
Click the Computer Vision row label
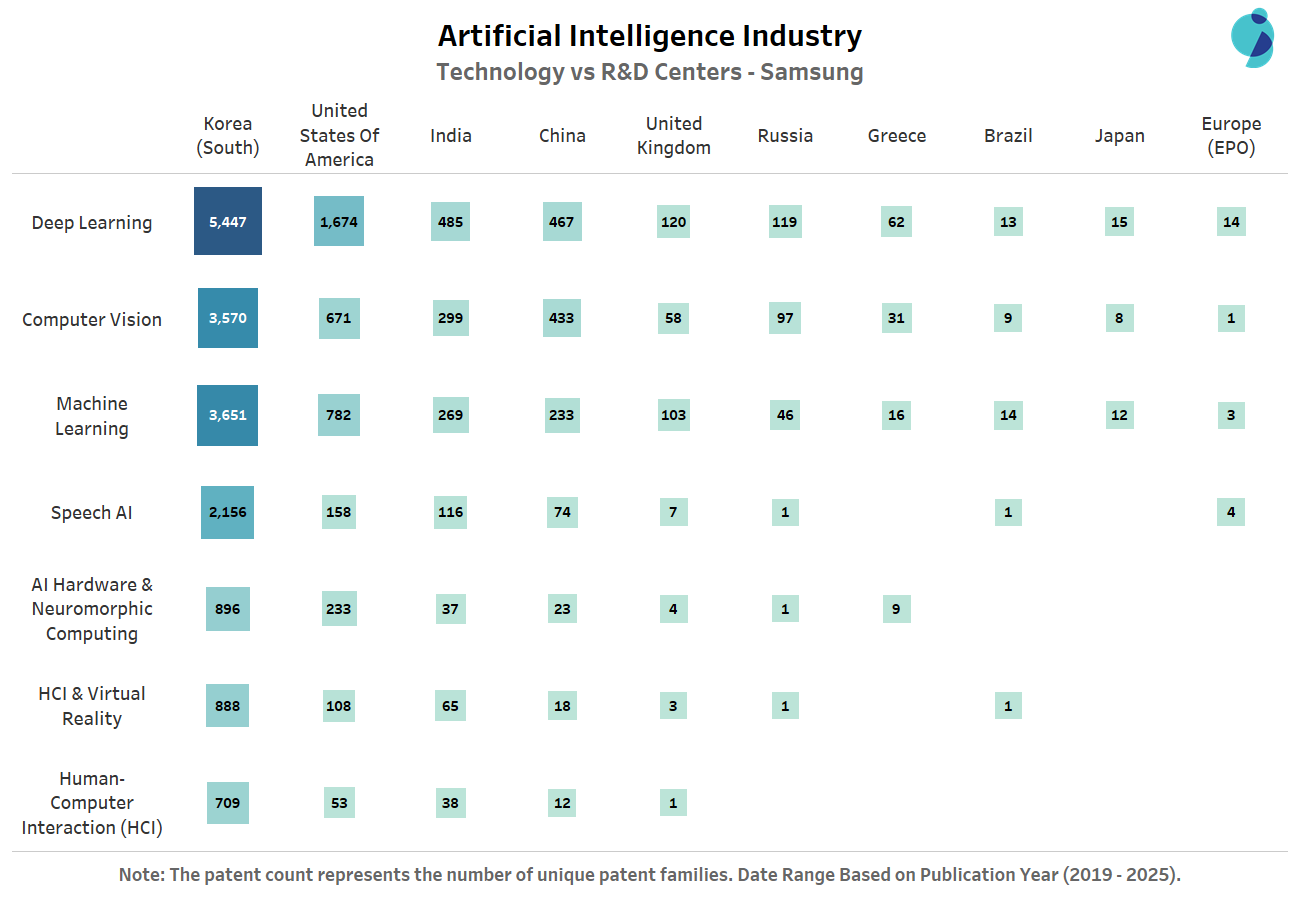click(x=92, y=320)
